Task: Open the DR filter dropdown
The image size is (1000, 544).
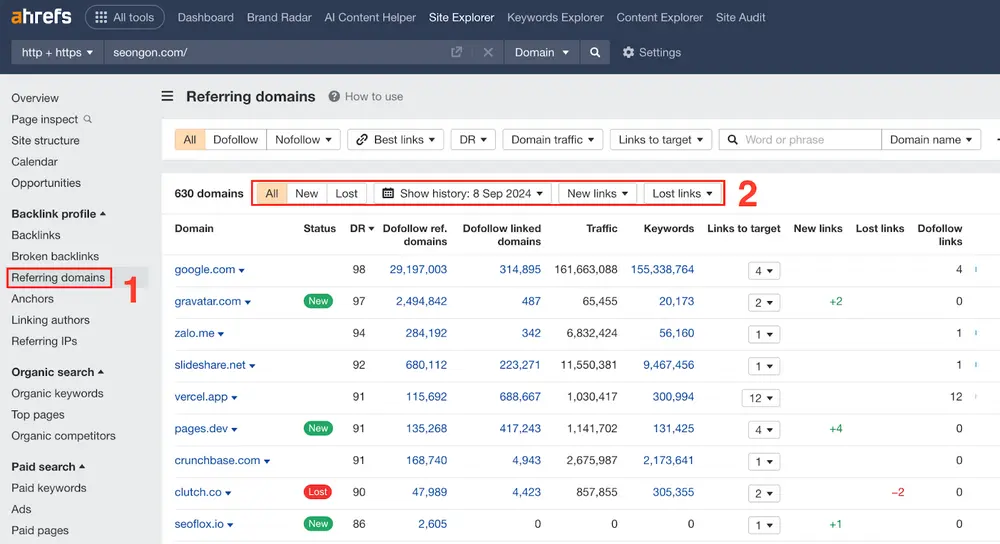Action: (x=473, y=140)
